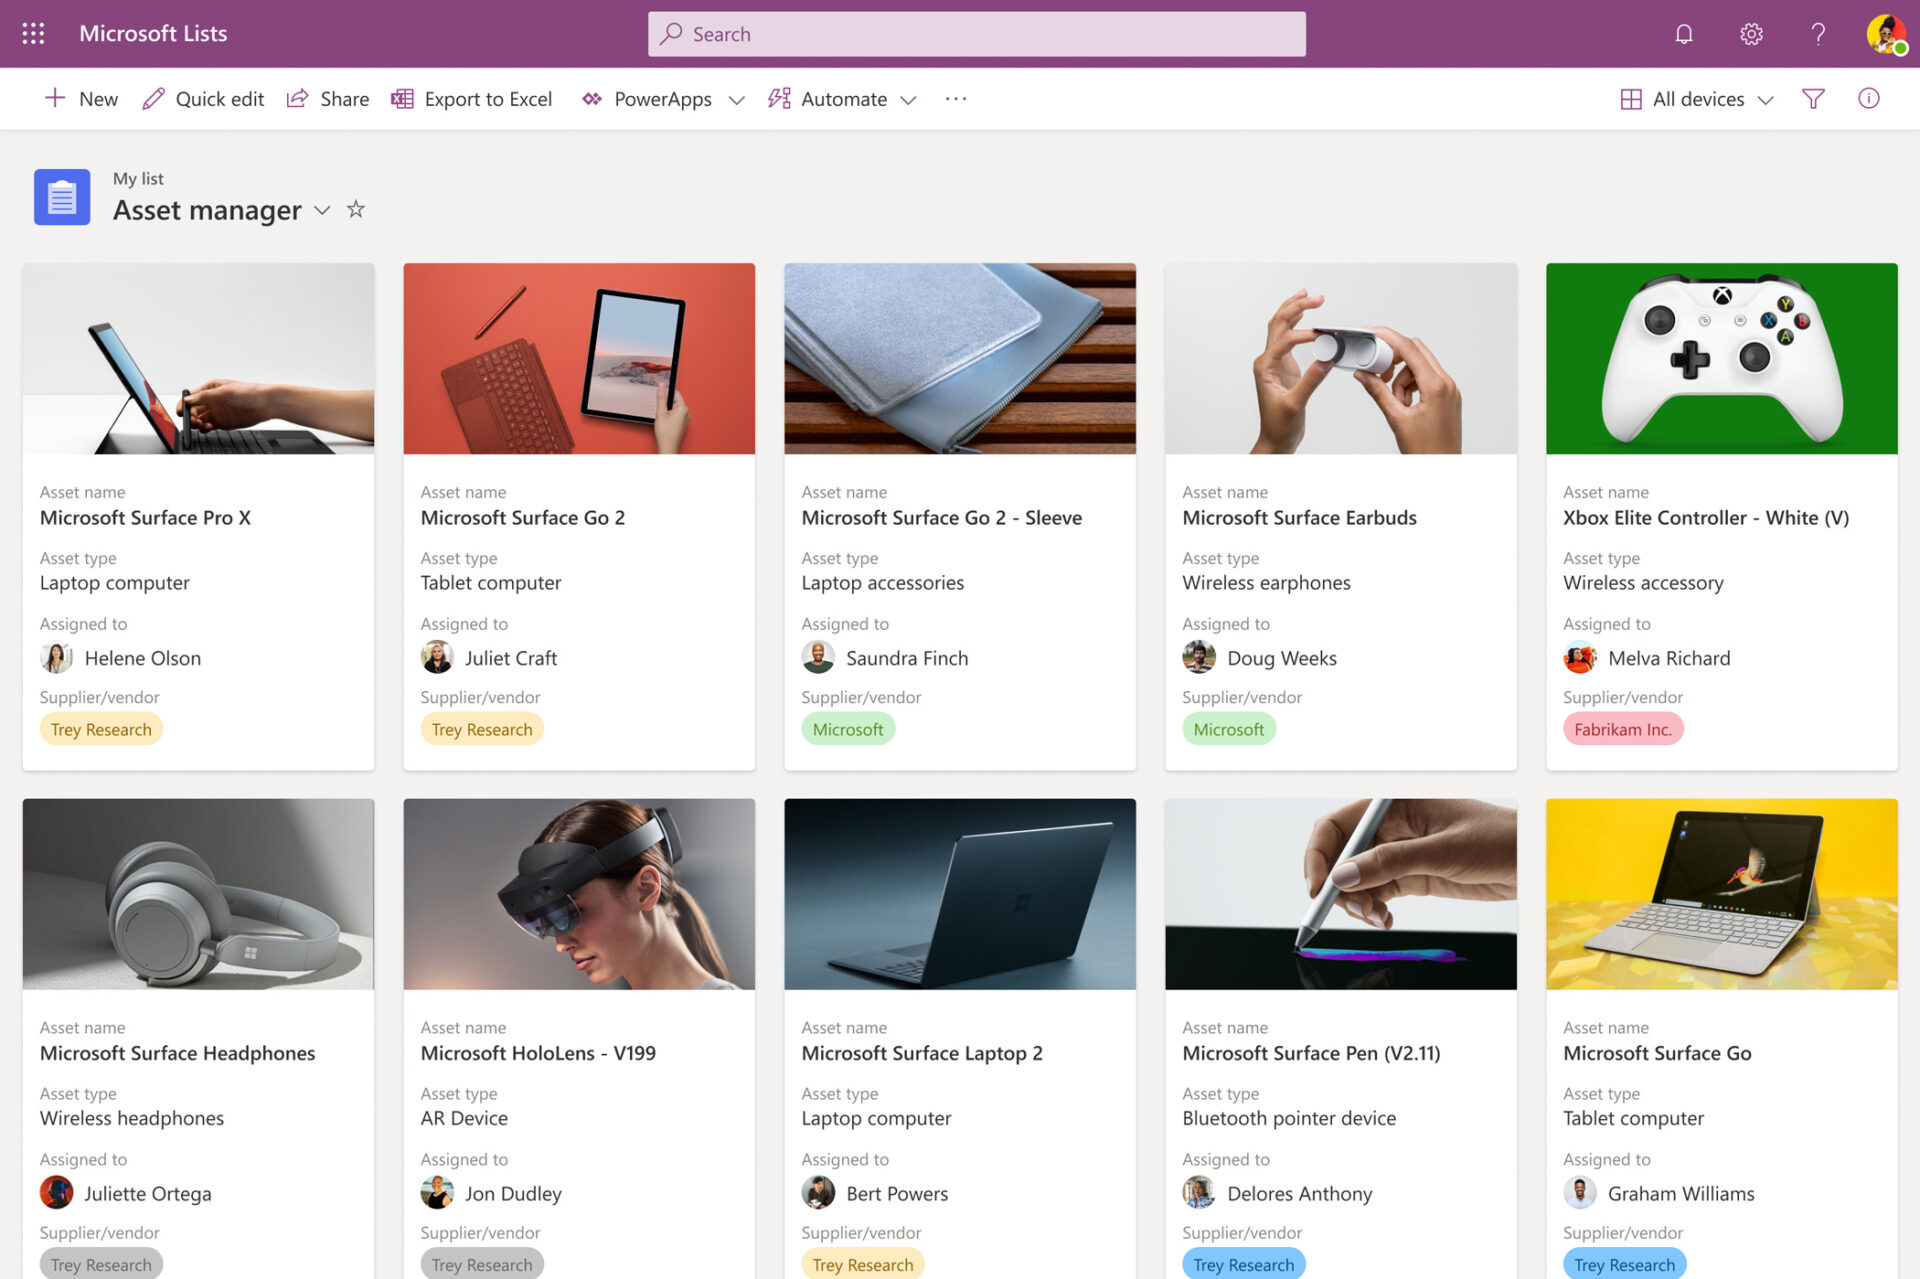The height and width of the screenshot is (1279, 1920).
Task: Click Bert Powers' avatar
Action: tap(818, 1193)
